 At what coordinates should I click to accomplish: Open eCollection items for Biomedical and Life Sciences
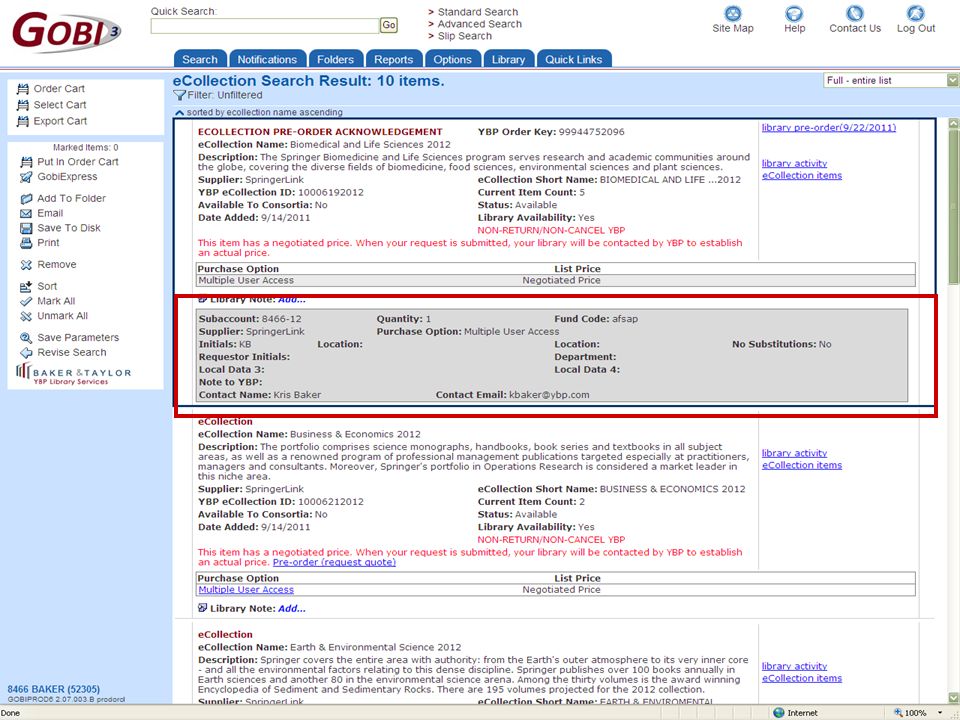click(x=802, y=176)
